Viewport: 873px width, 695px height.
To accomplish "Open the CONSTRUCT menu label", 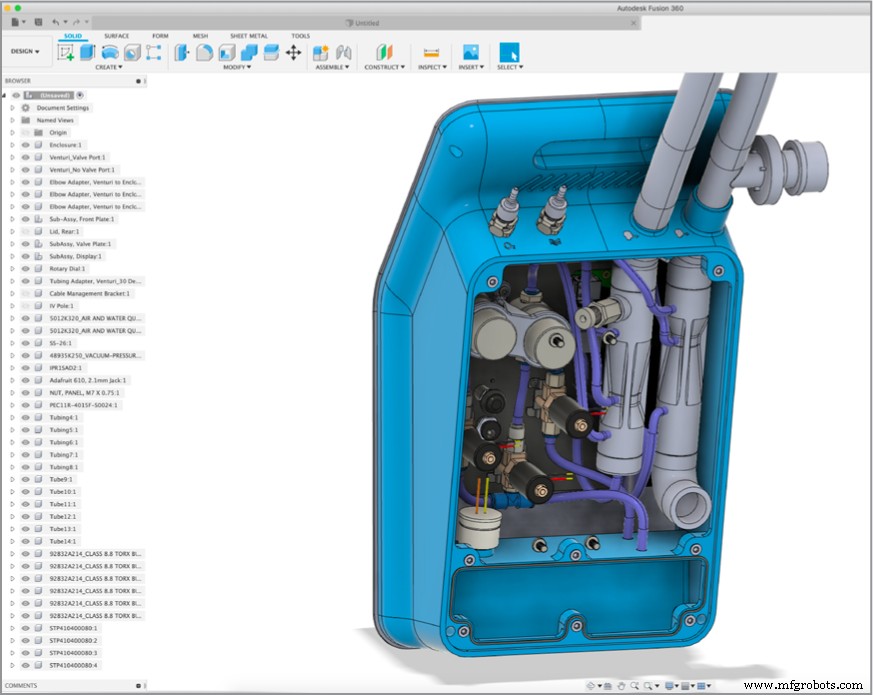I will coord(384,67).
